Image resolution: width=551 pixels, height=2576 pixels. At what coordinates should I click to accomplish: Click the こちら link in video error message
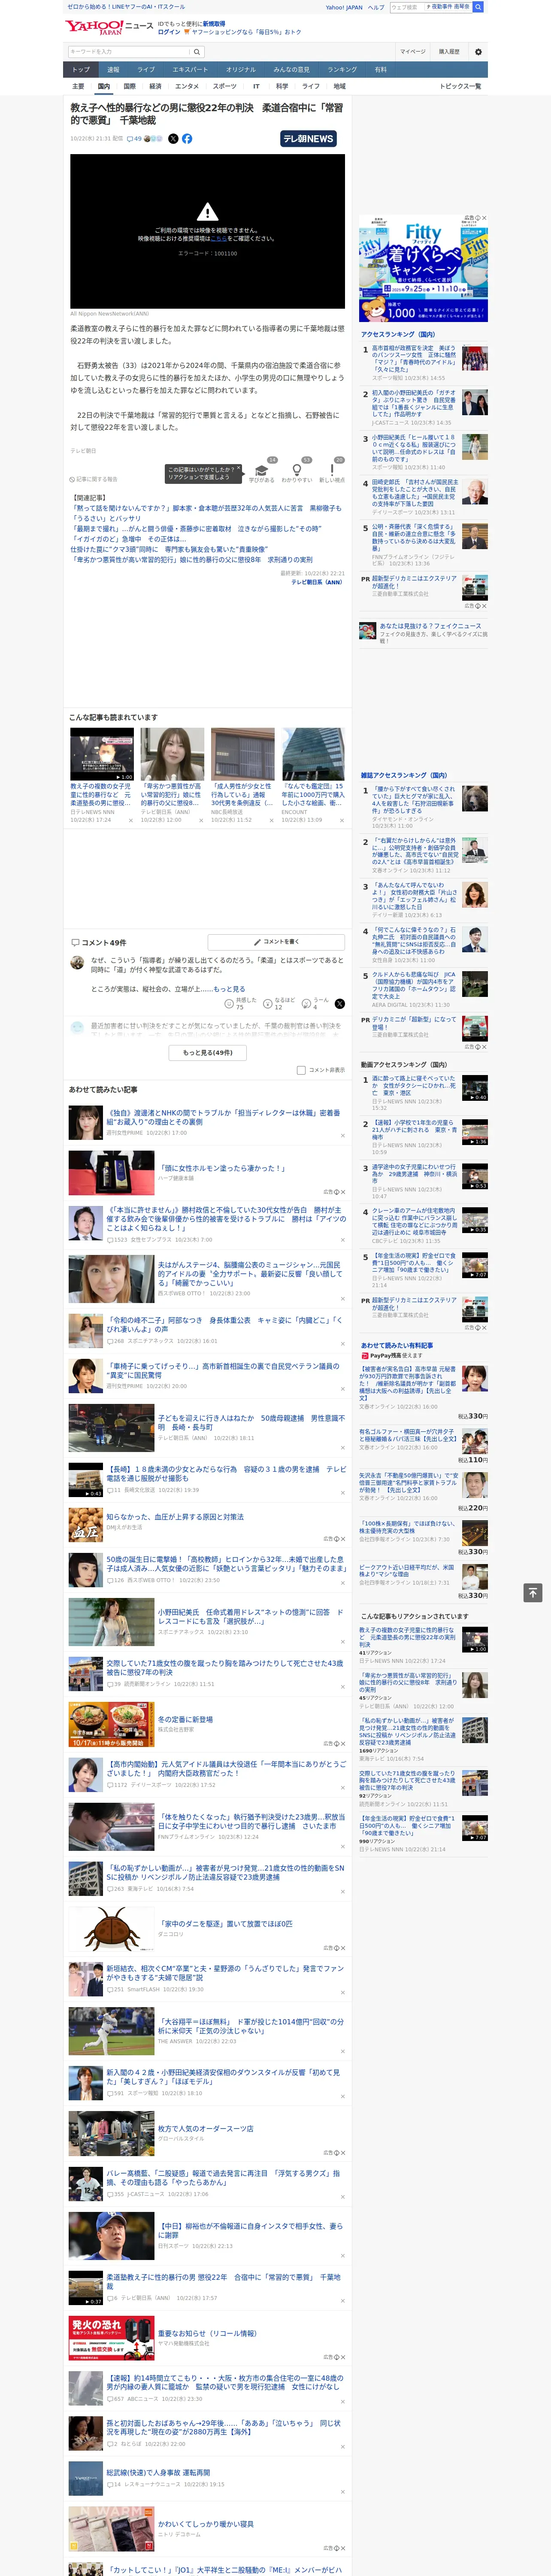pos(218,239)
